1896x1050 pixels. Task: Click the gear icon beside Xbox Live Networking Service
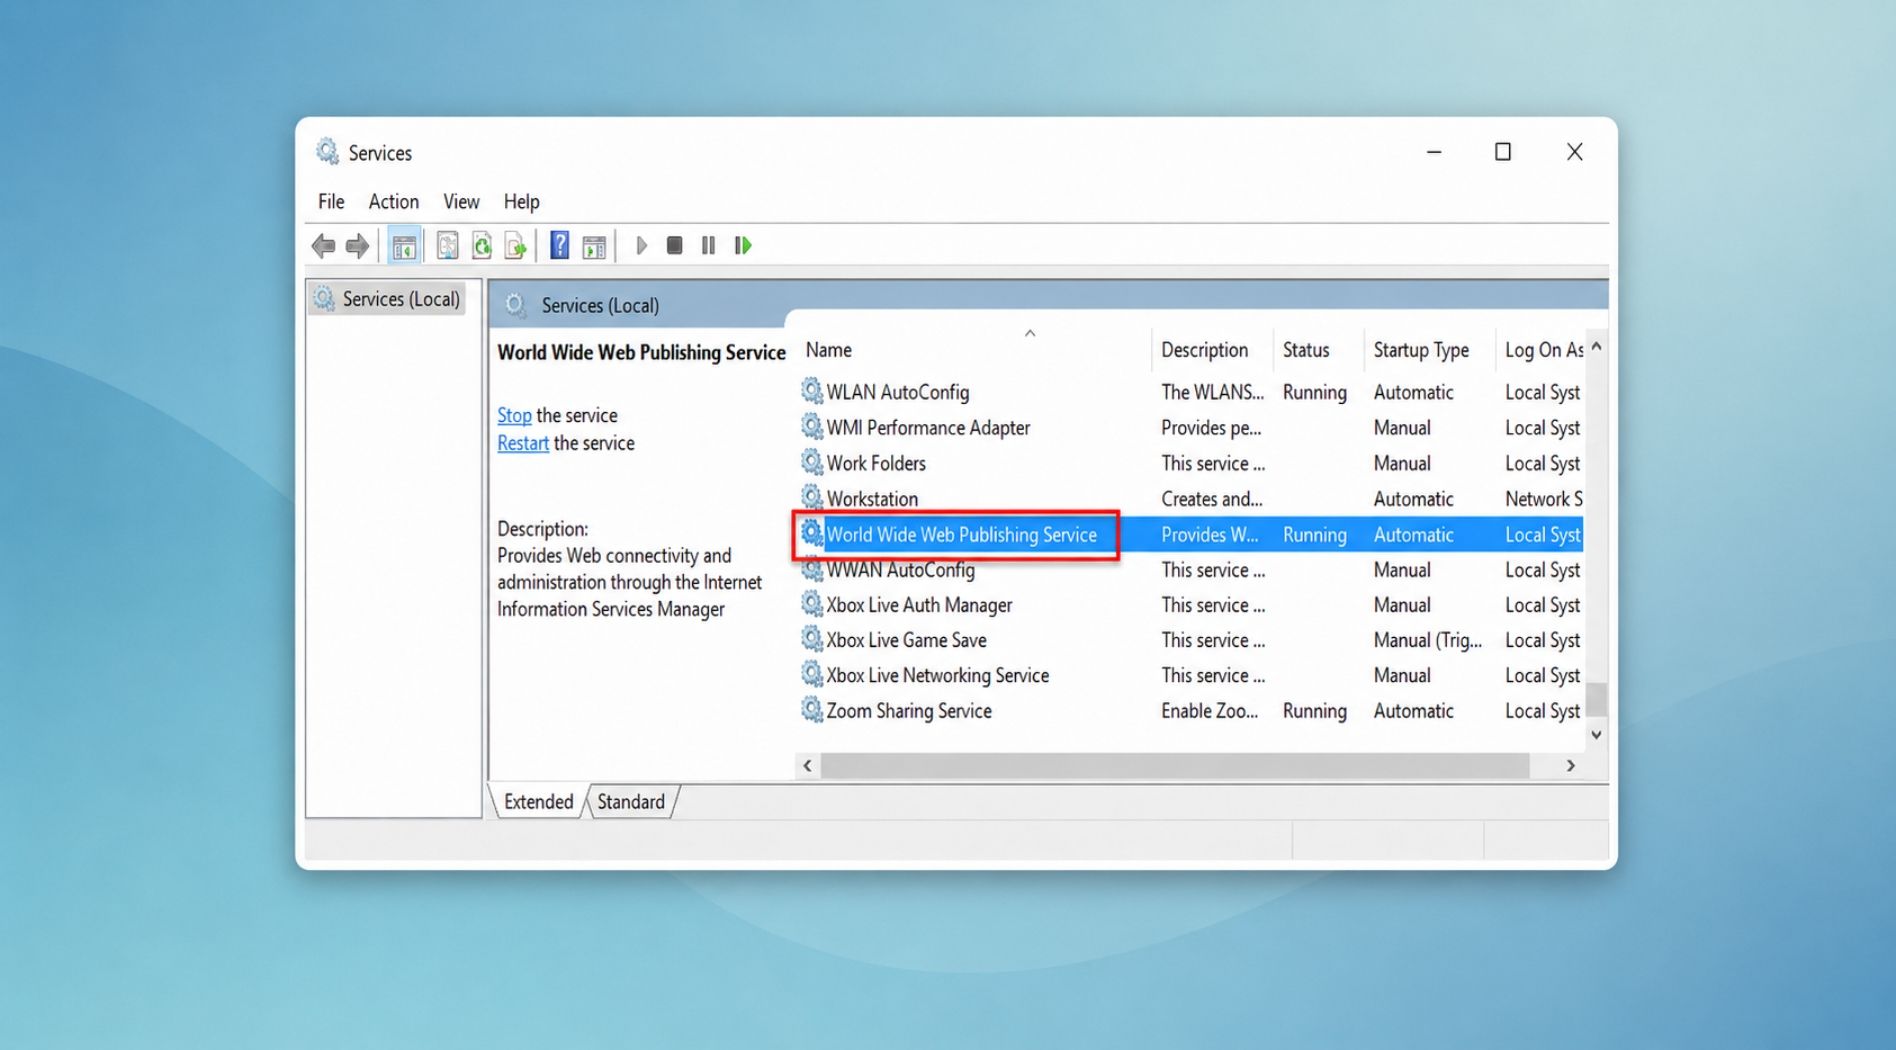coord(812,675)
